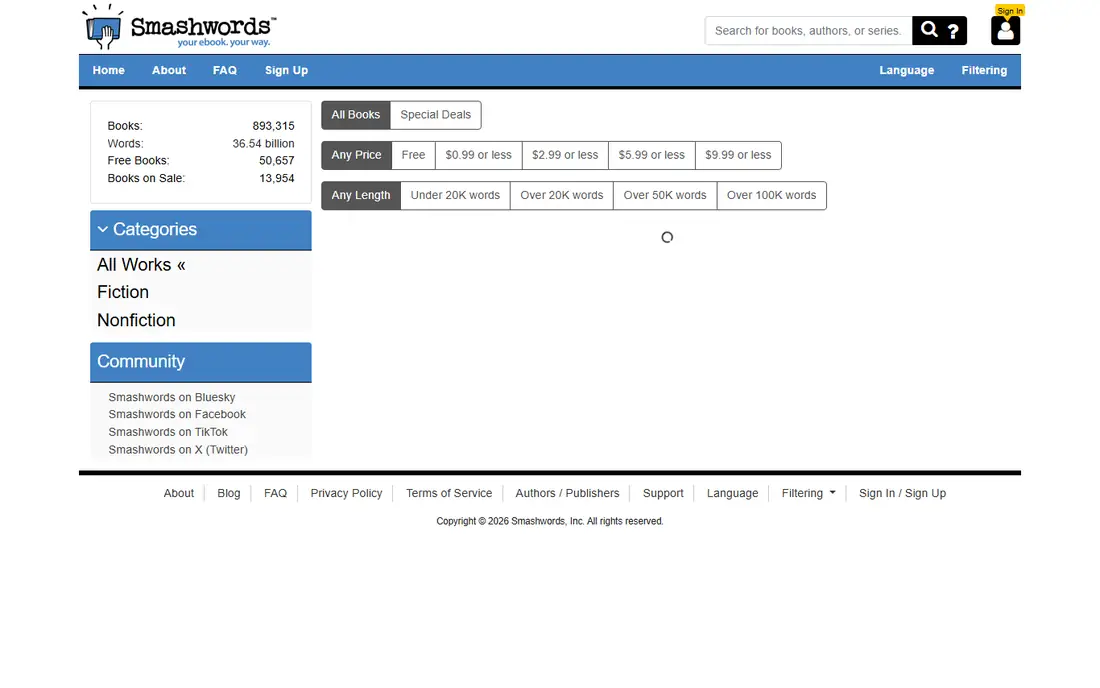The image size is (1100, 688).
Task: Filter by $2.99 or less
Action: pos(565,155)
